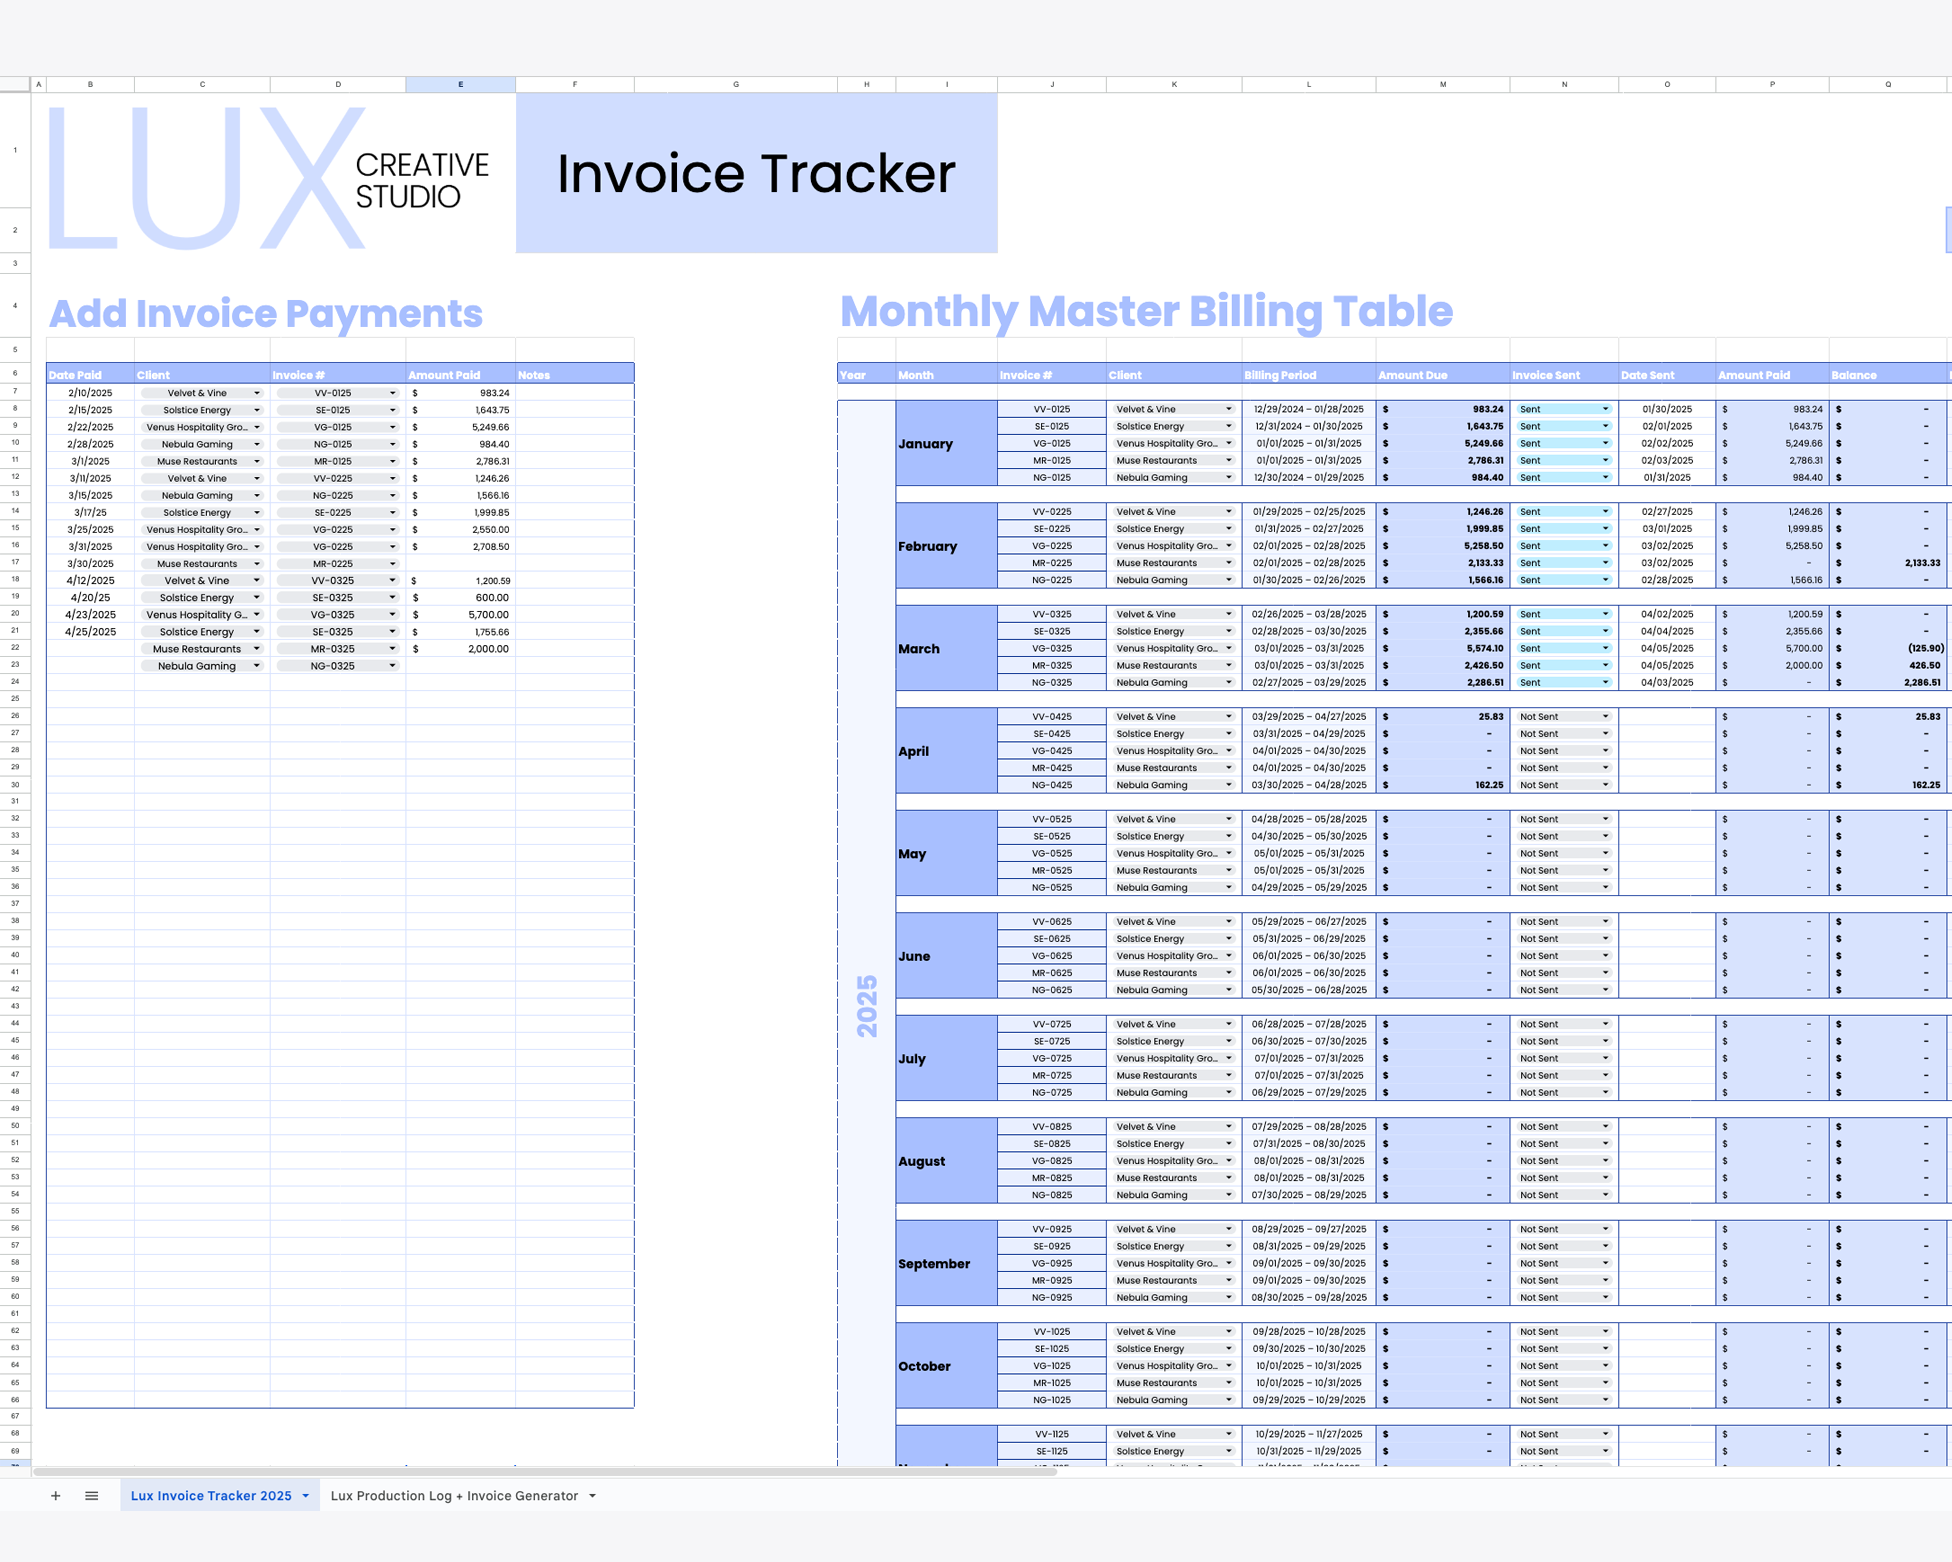
Task: Click the Date Sent cell for VV-0425
Action: click(x=1666, y=717)
